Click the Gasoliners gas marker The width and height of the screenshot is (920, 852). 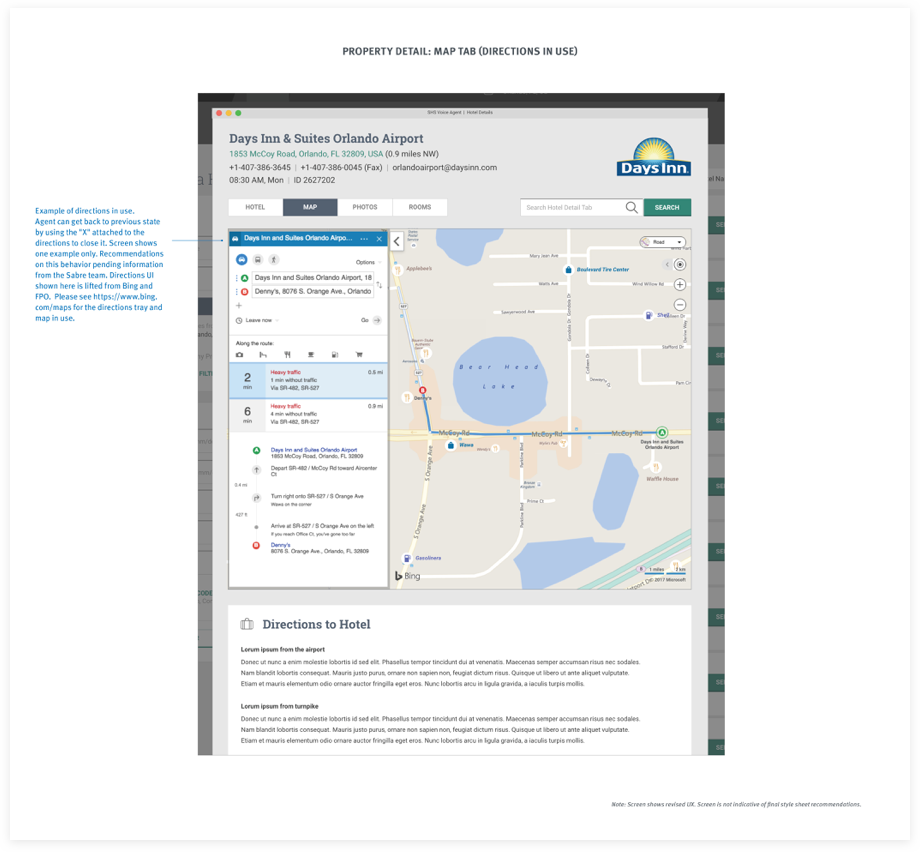(406, 558)
